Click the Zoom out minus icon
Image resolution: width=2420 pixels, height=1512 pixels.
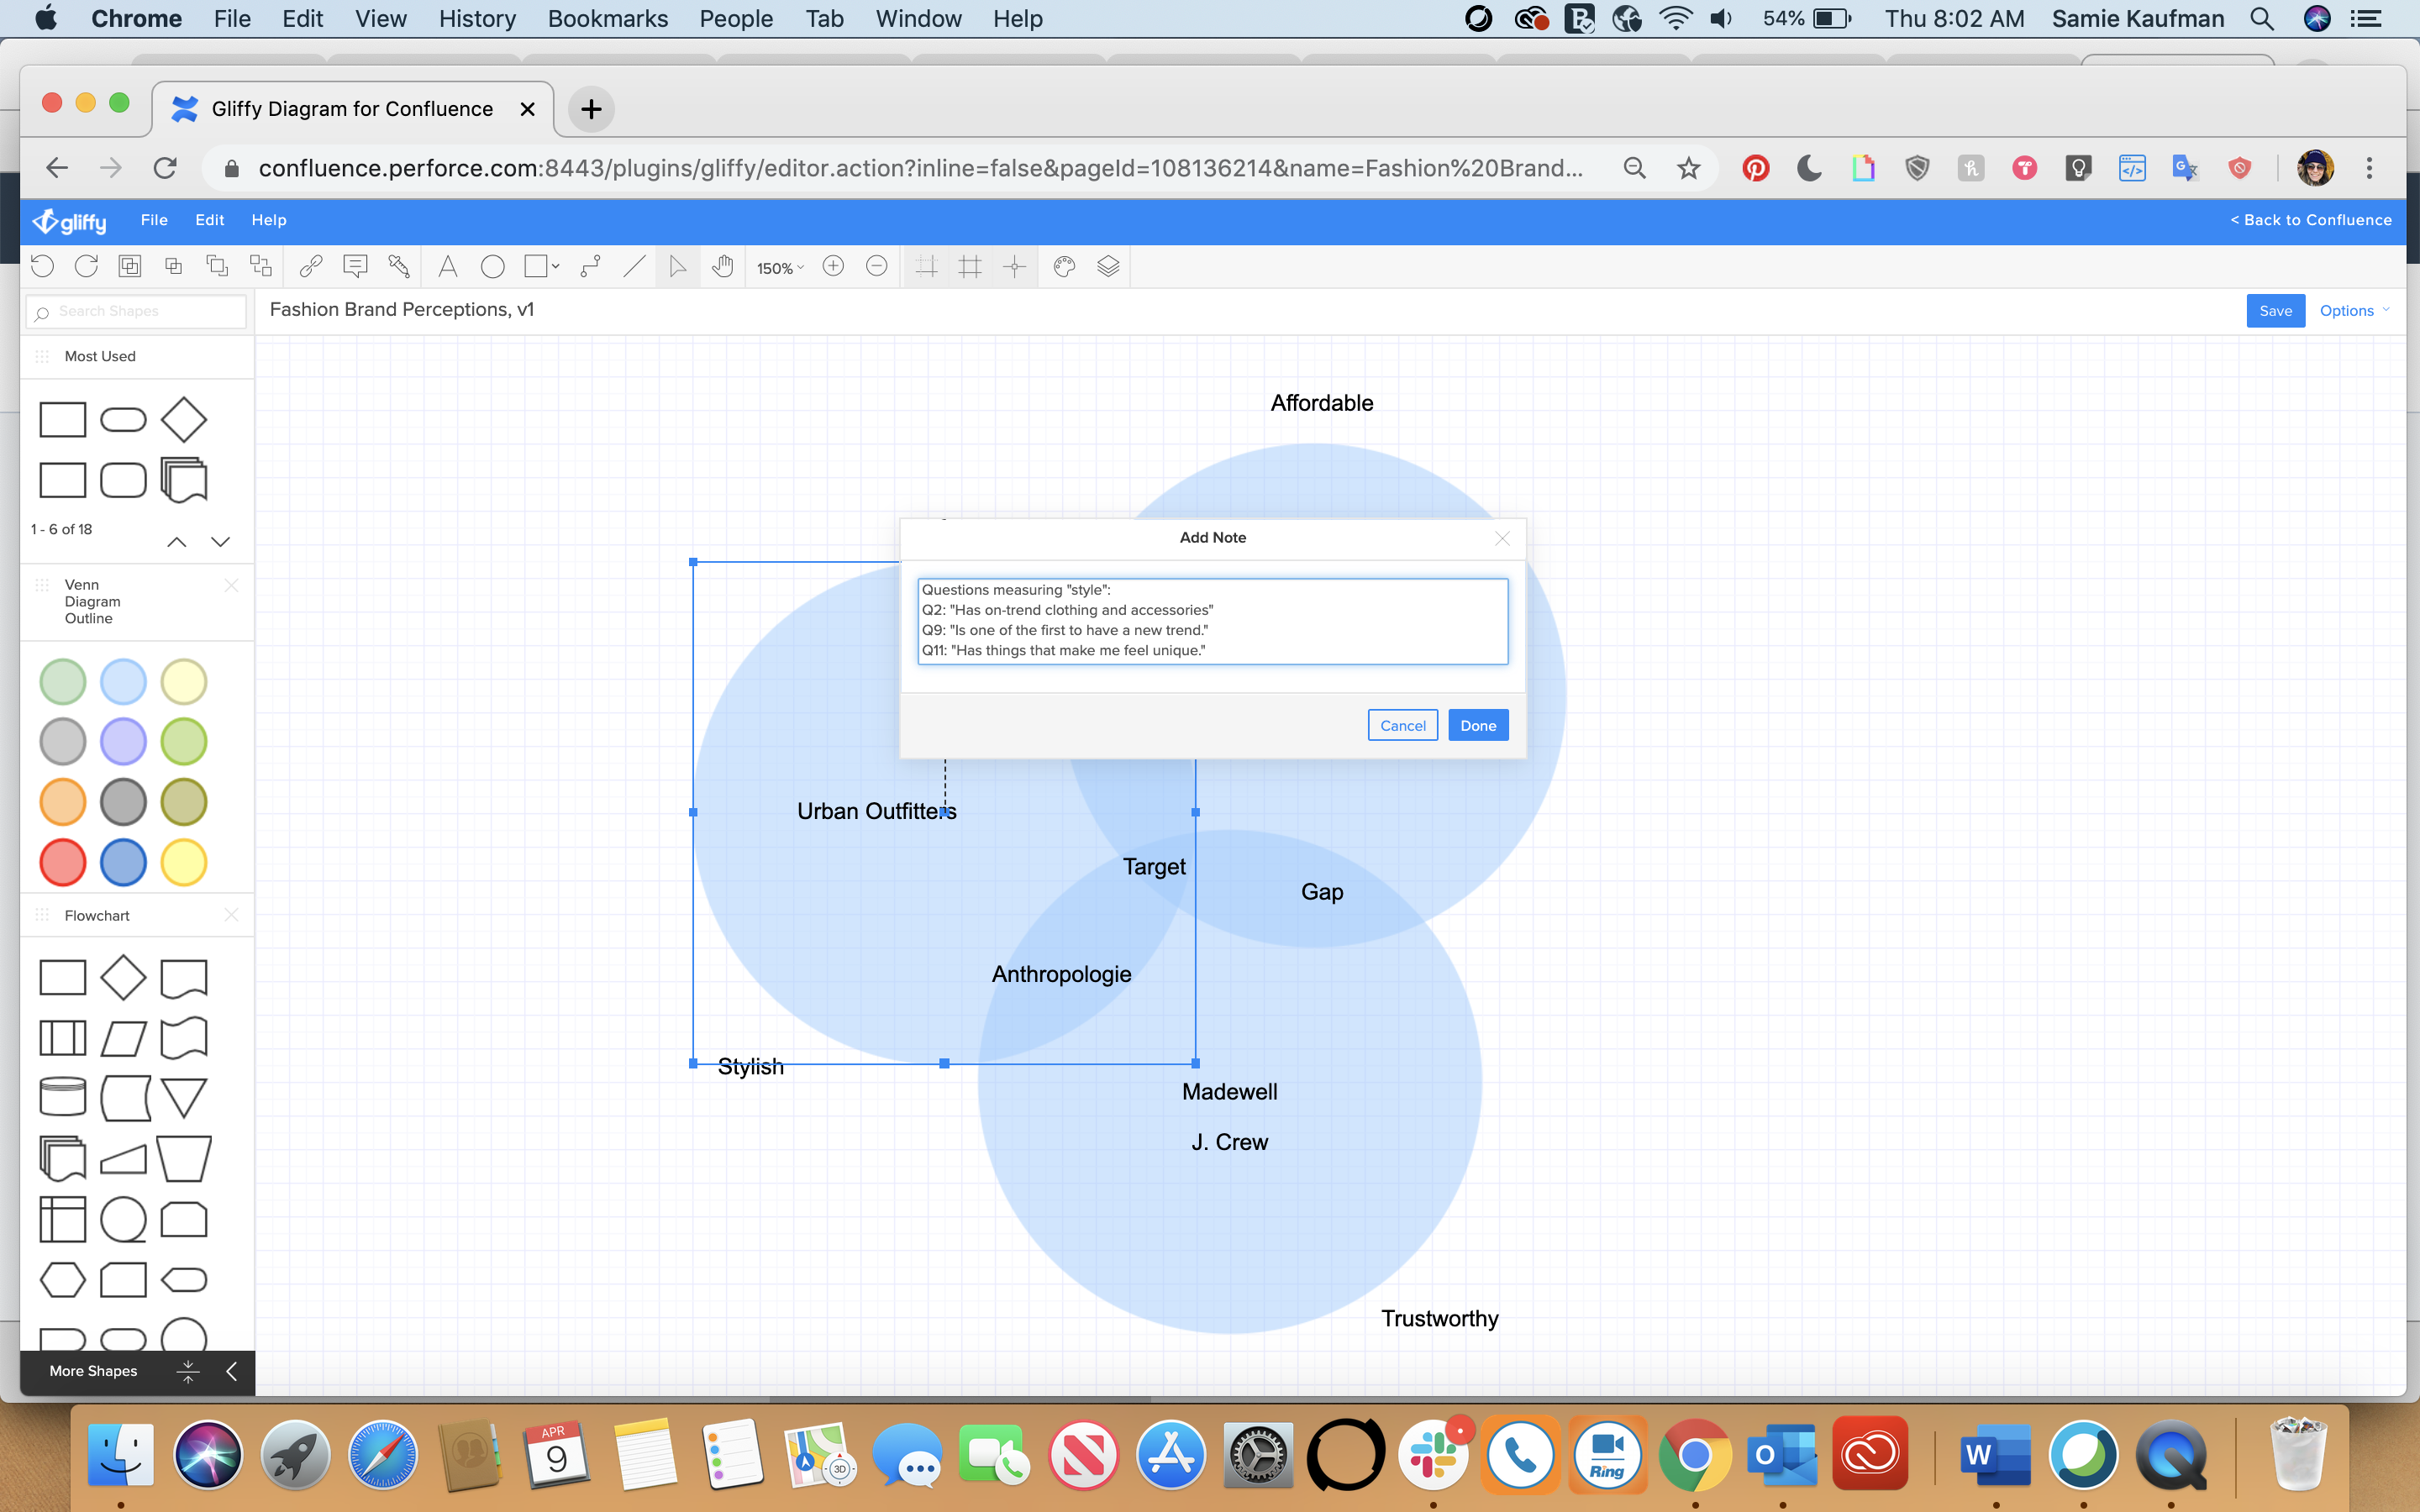877,266
